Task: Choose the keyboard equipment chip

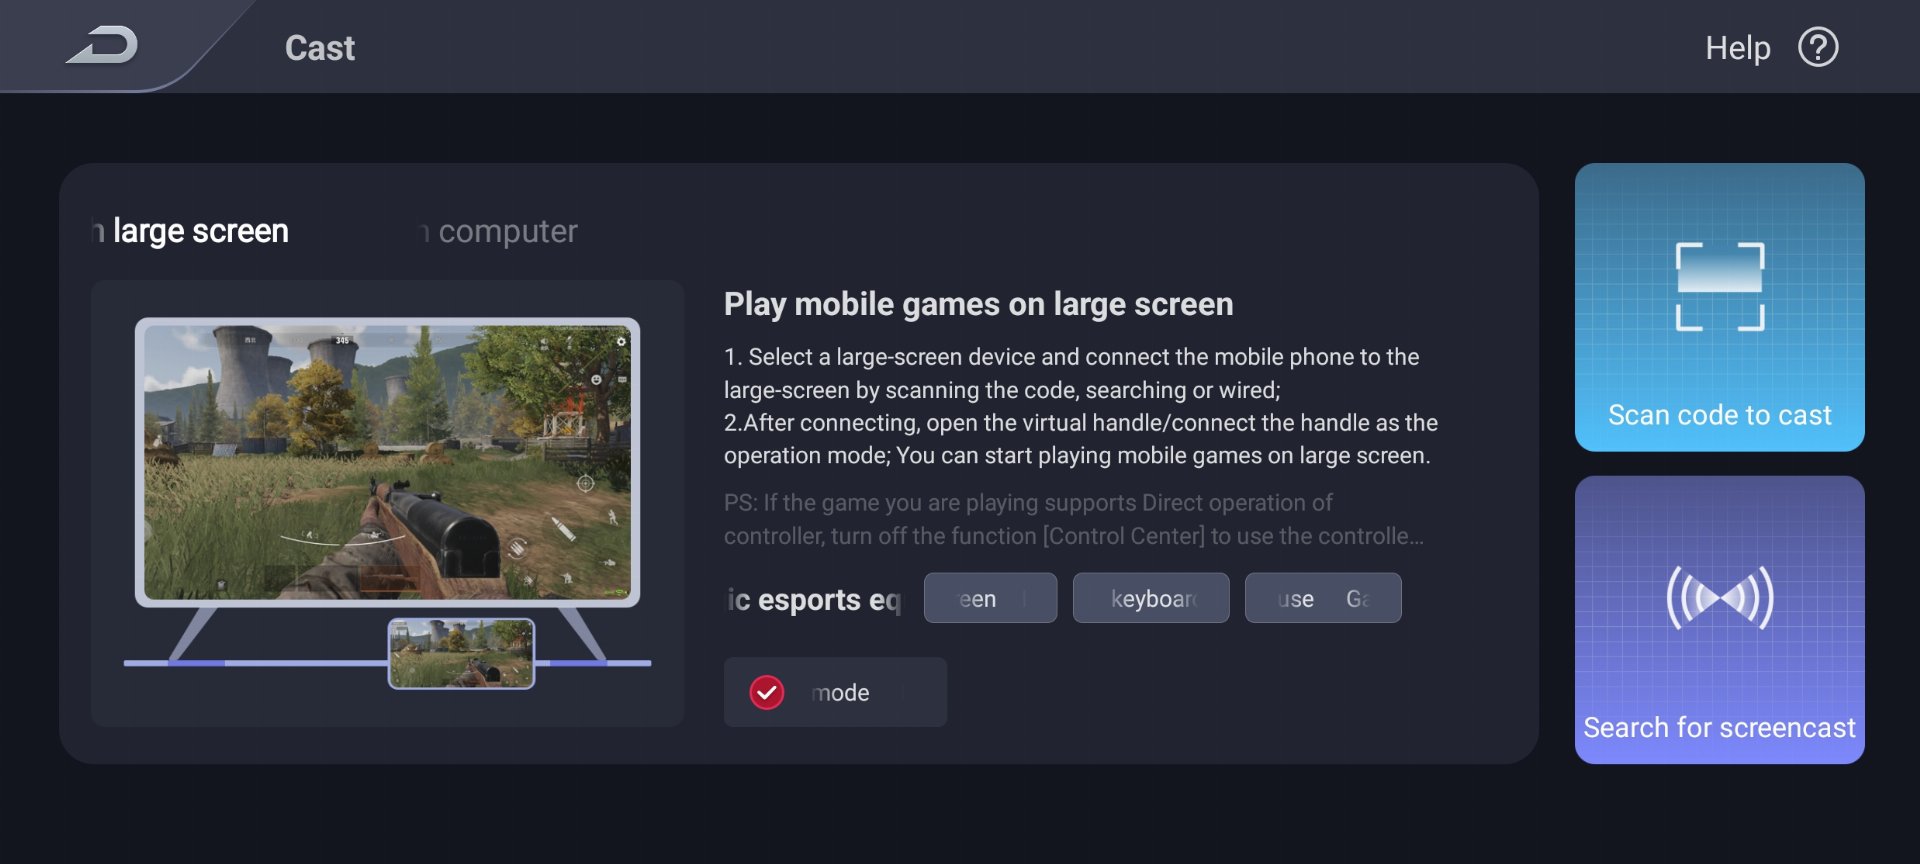Action: pos(1151,598)
